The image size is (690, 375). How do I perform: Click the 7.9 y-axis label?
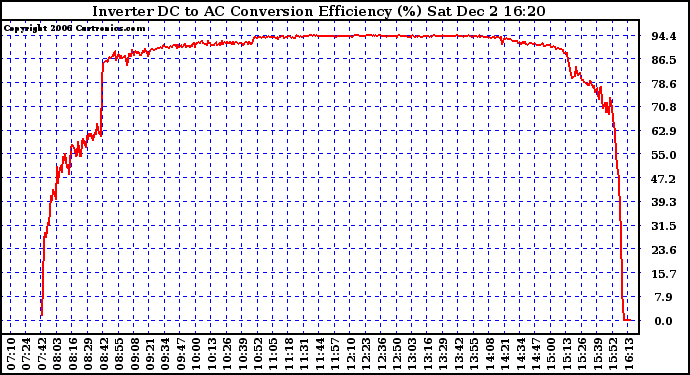coord(664,298)
